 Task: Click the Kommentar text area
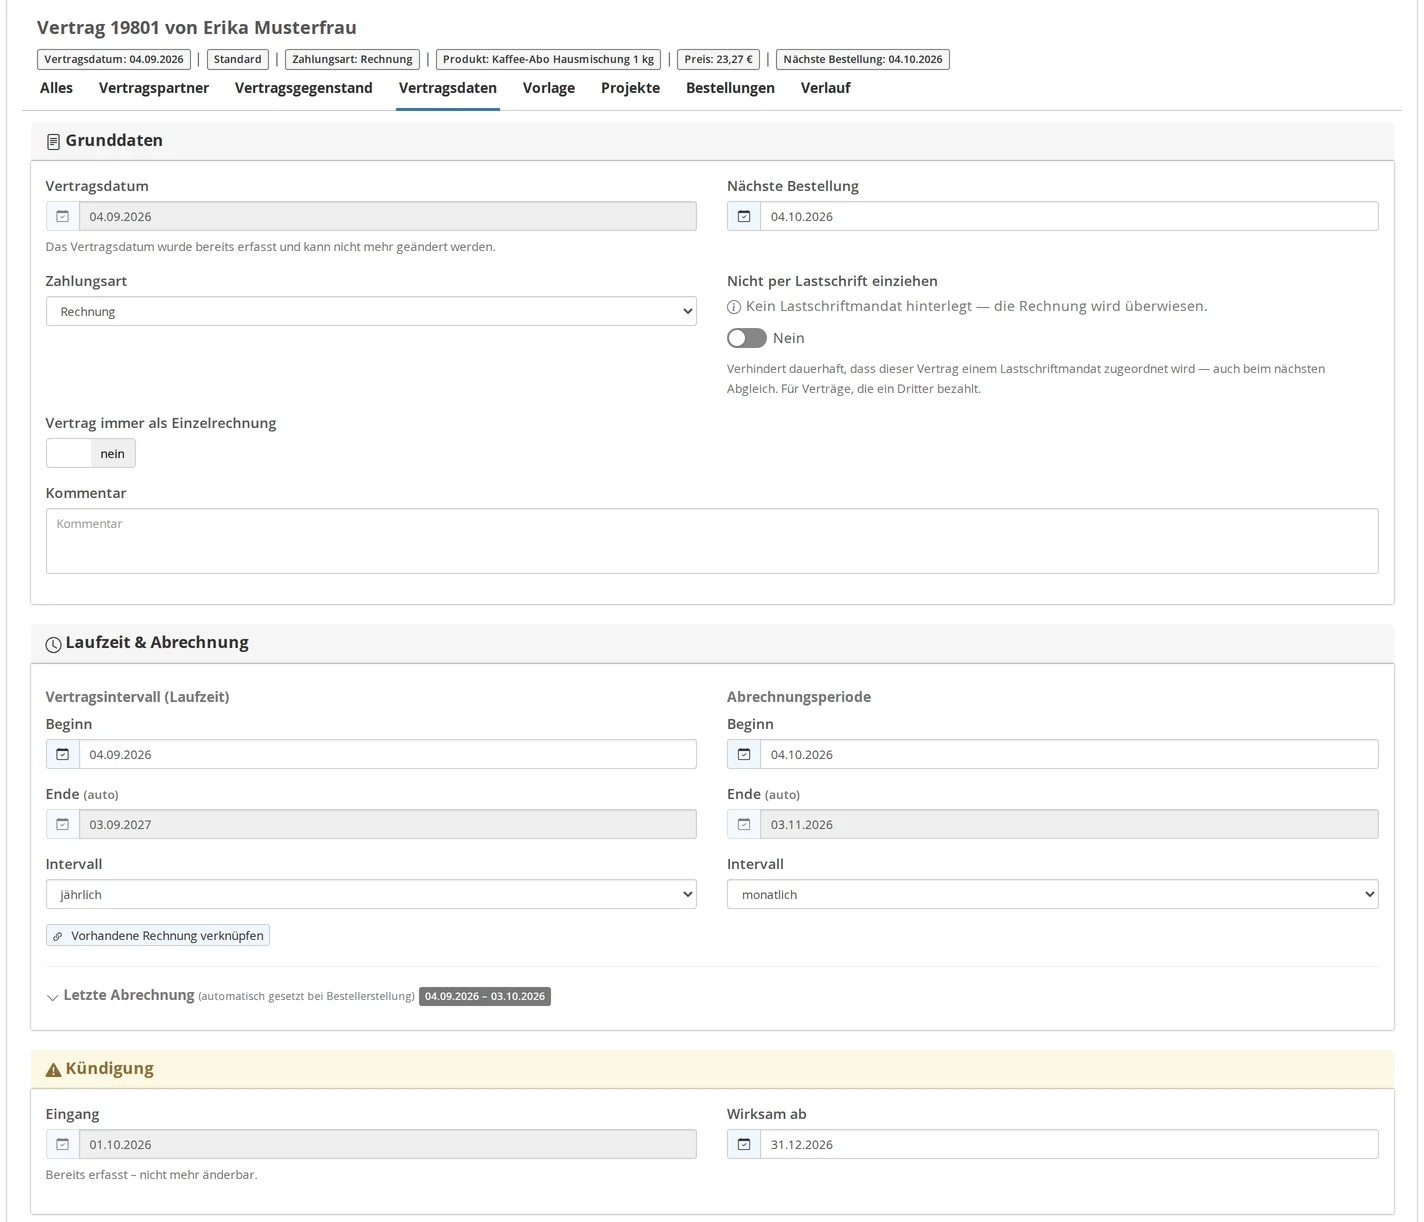[712, 541]
